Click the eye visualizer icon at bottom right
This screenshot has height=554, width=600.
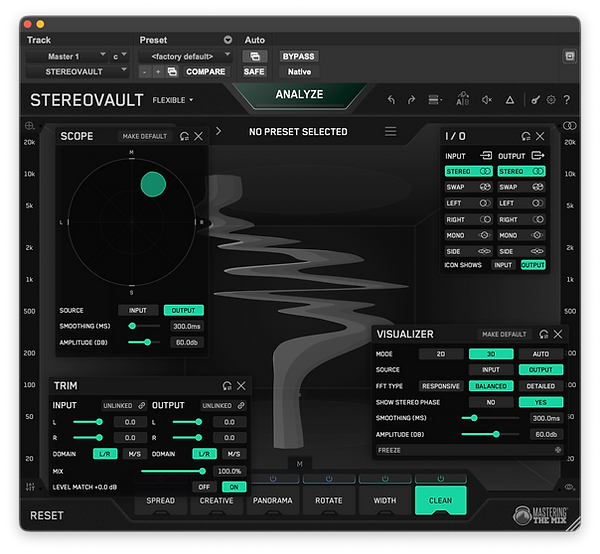[569, 487]
